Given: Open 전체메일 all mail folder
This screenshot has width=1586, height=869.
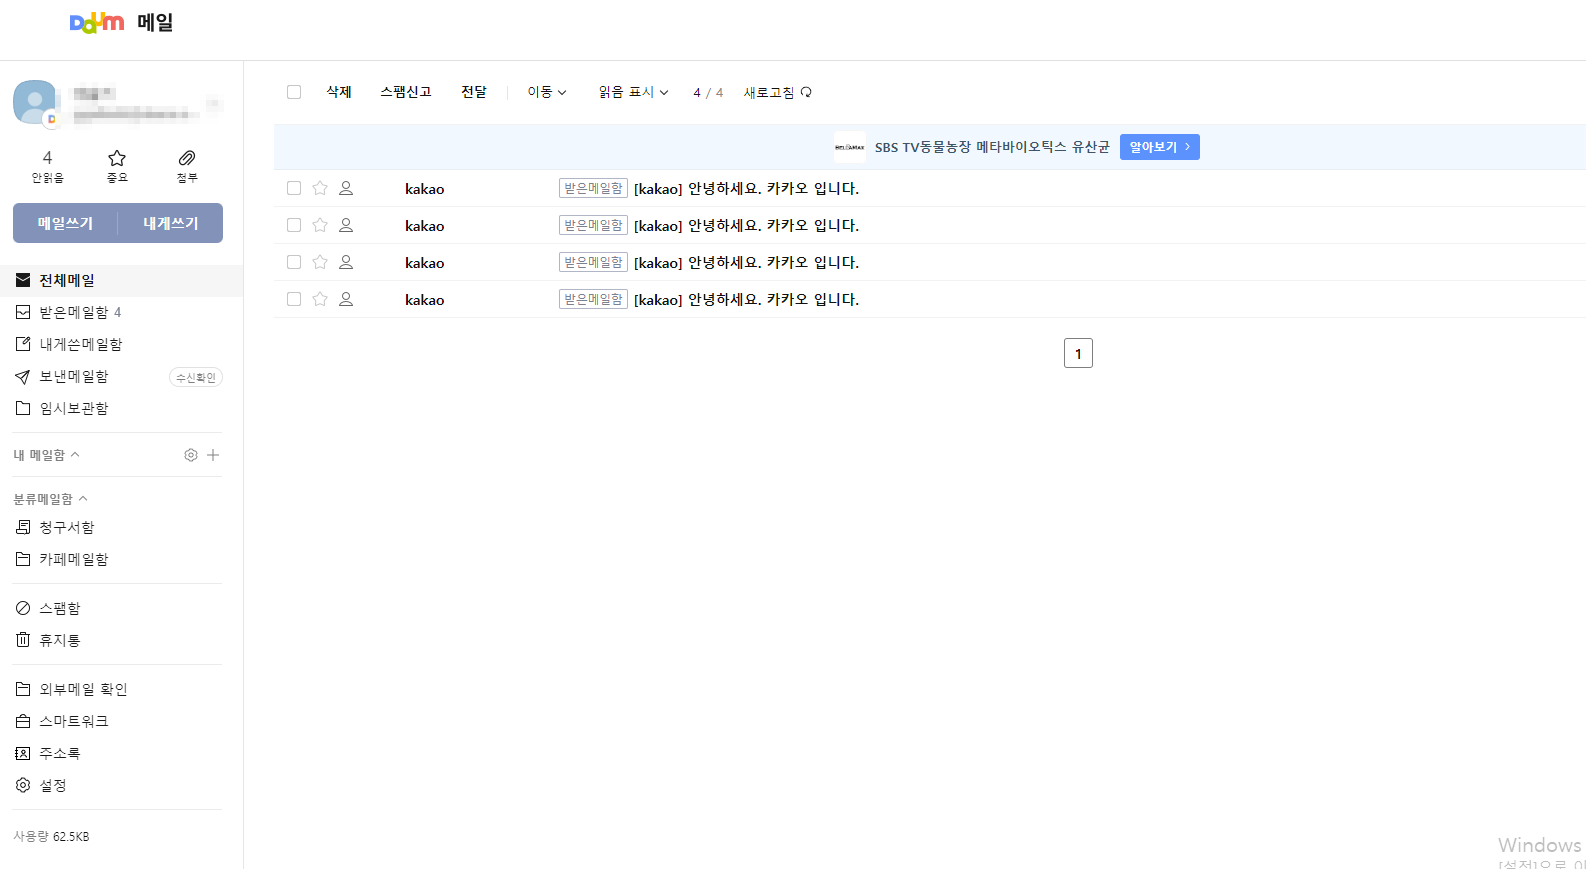Looking at the screenshot, I should 67,281.
